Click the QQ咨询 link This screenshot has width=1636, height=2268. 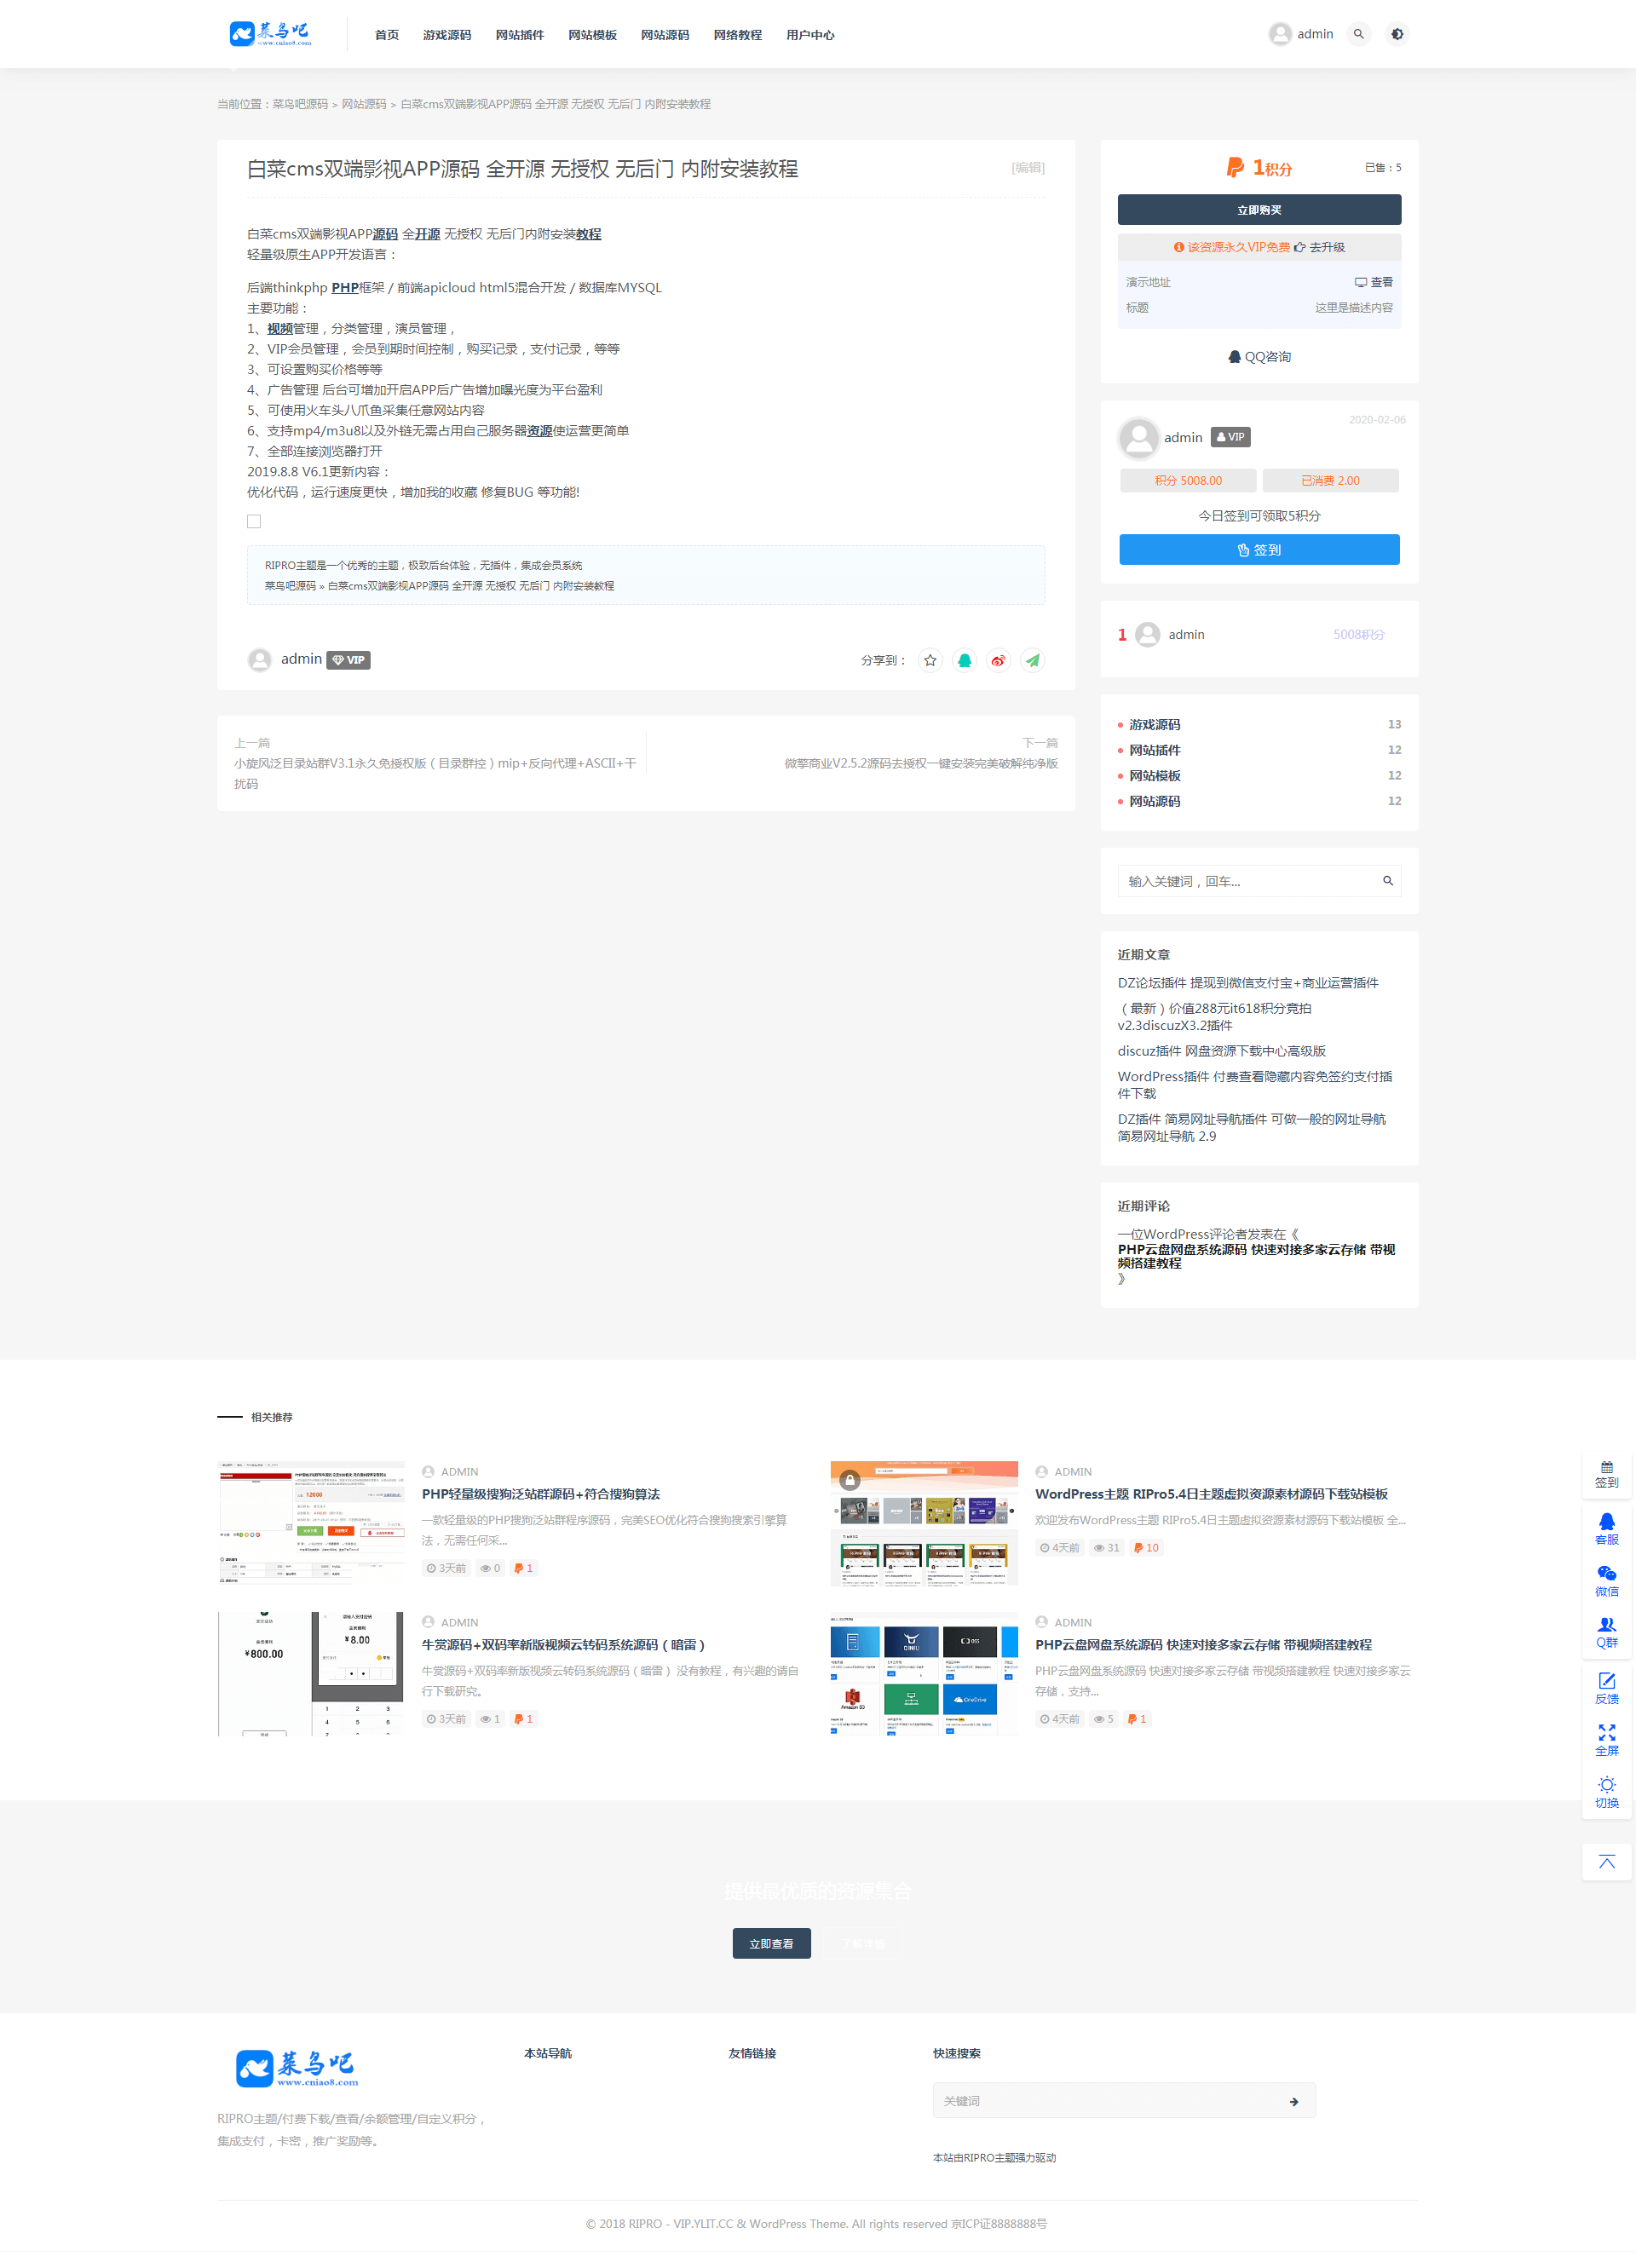[1259, 357]
